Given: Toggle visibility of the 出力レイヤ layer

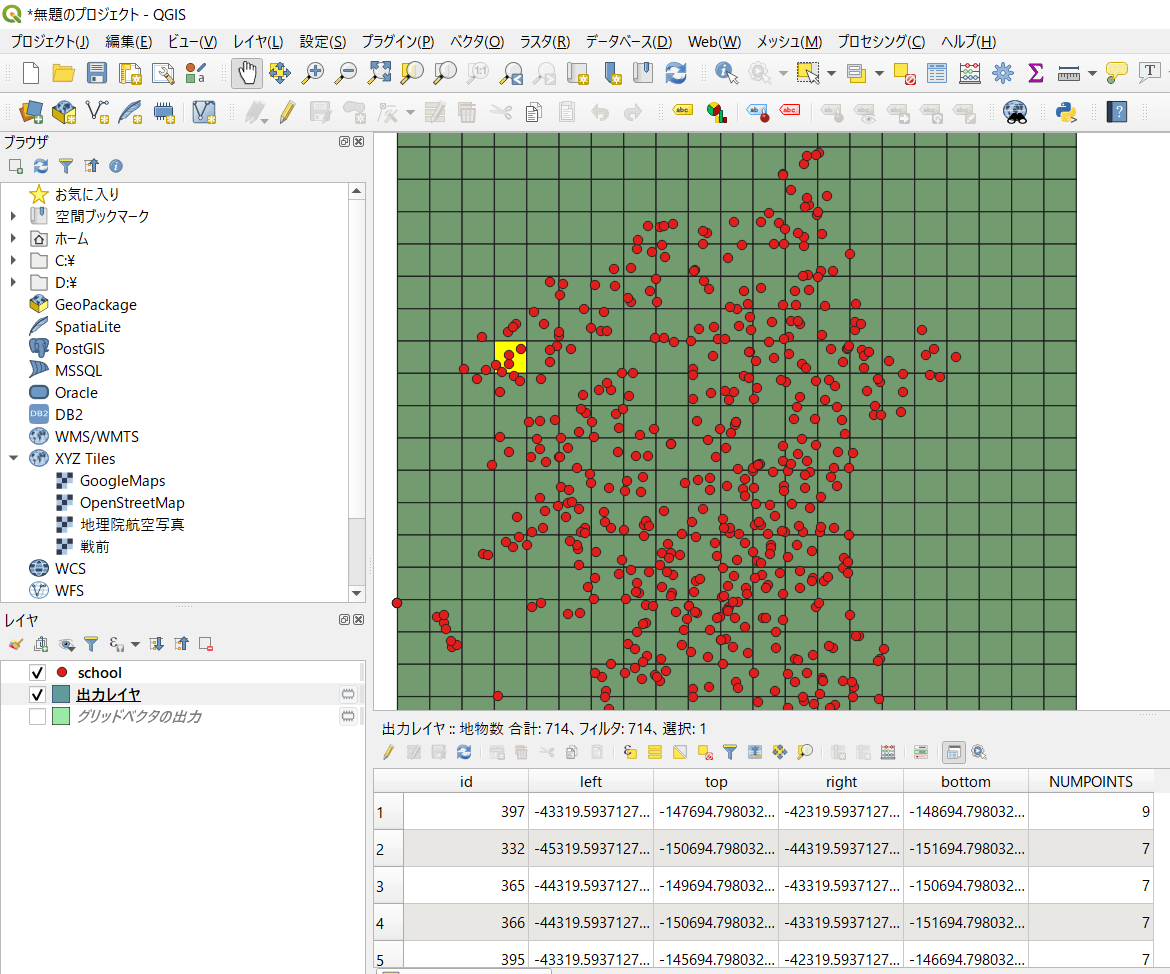Looking at the screenshot, I should pyautogui.click(x=37, y=695).
